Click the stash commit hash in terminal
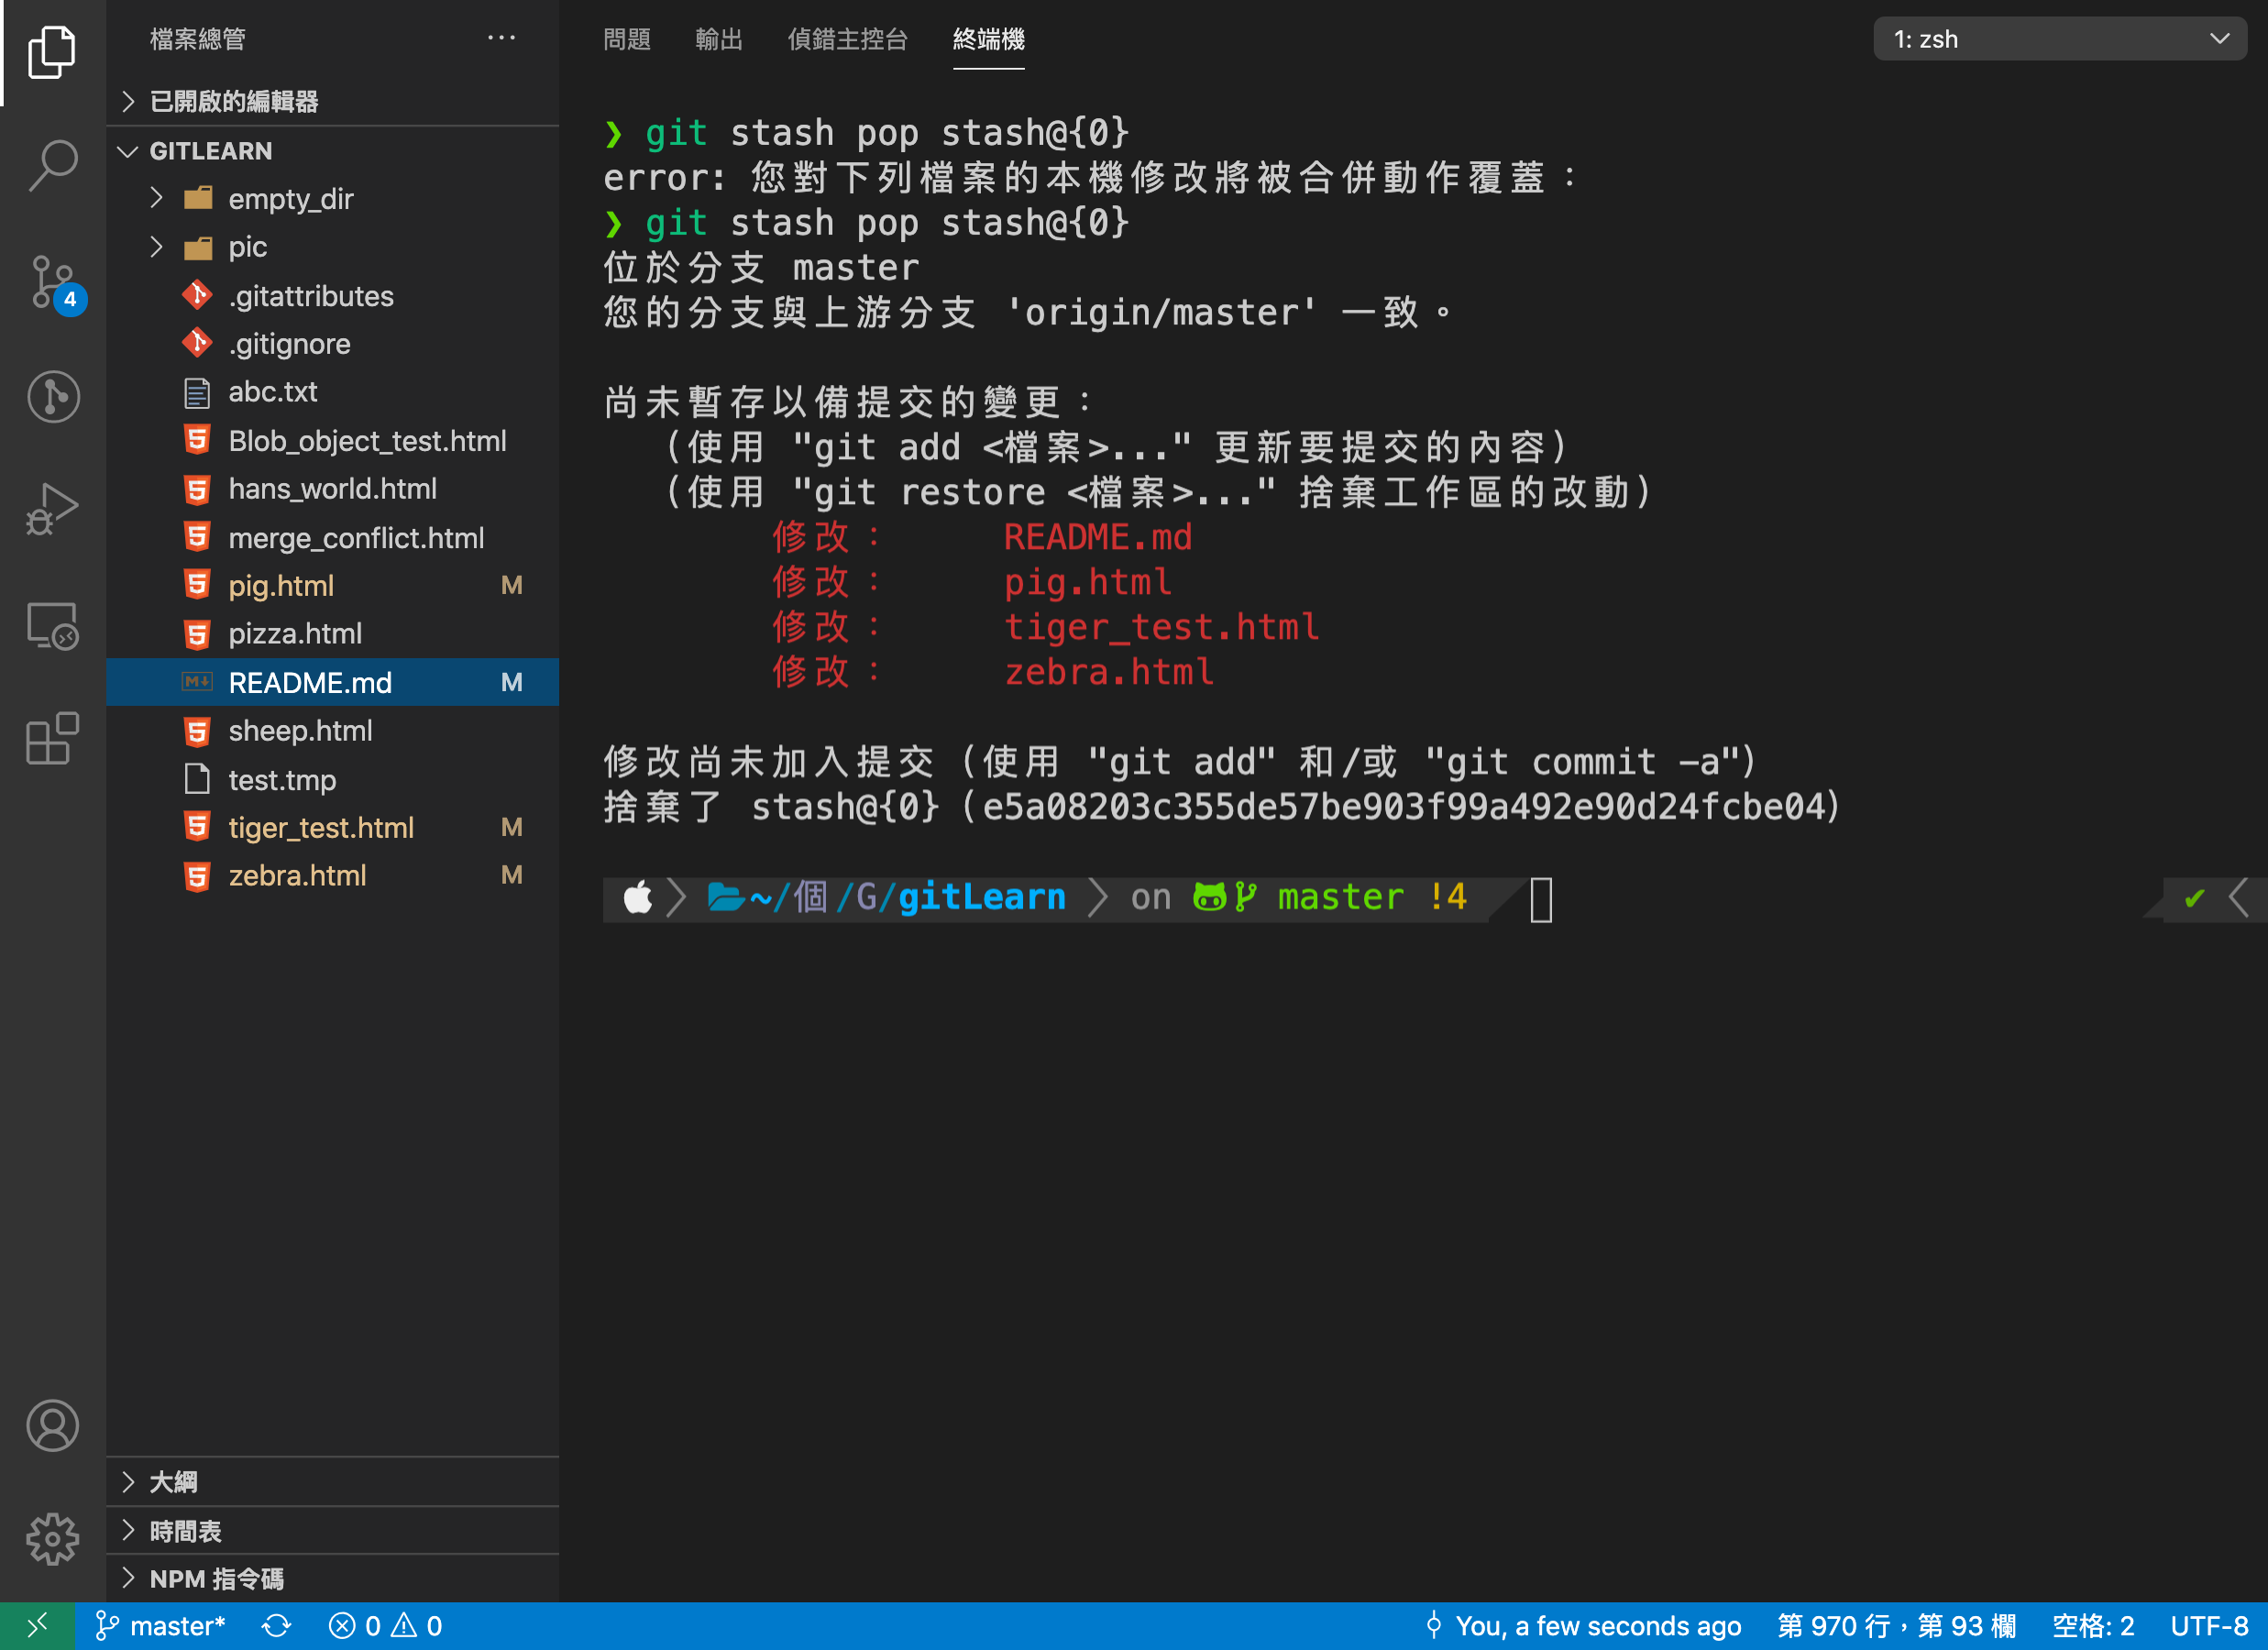The height and width of the screenshot is (1650, 2268). tap(1404, 807)
